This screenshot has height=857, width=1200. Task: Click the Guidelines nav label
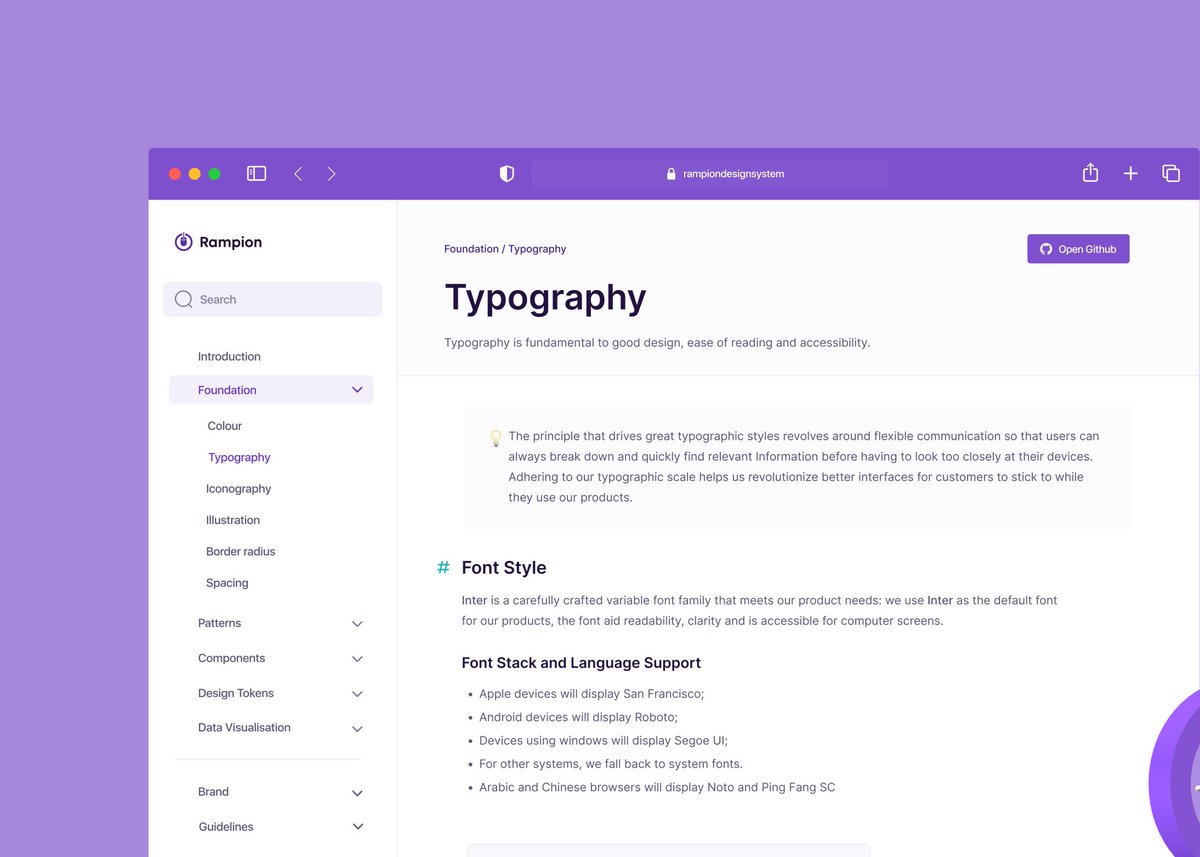coord(226,827)
